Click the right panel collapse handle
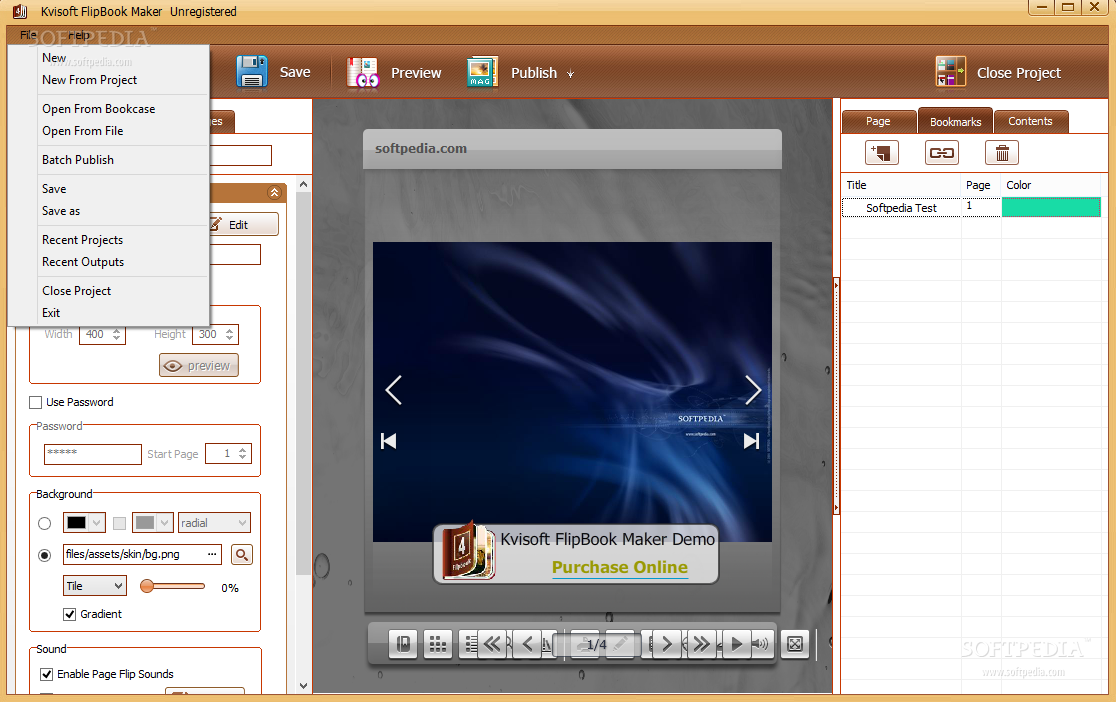Image resolution: width=1116 pixels, height=702 pixels. pyautogui.click(x=836, y=396)
